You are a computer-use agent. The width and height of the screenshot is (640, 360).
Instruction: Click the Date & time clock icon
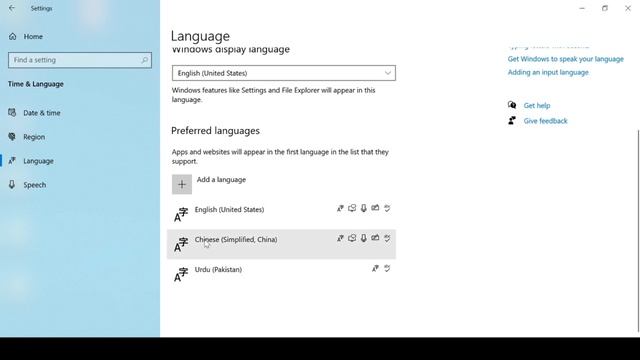pos(12,112)
